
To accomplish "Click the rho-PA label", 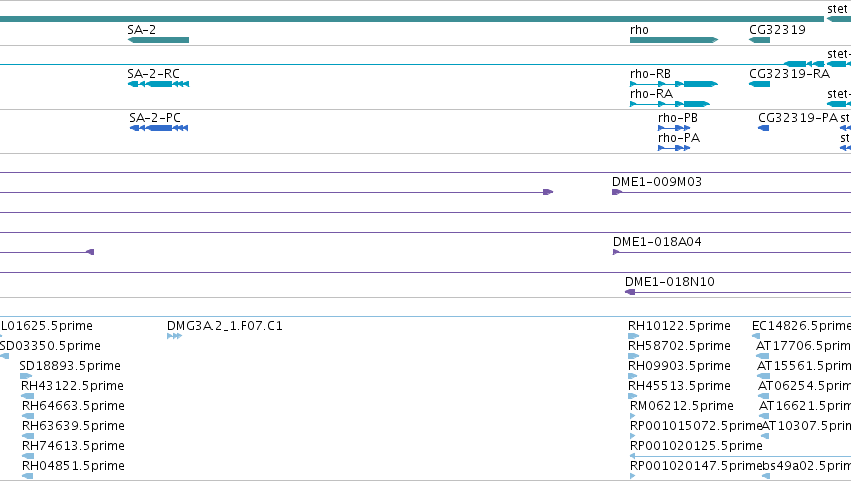I will point(679,138).
